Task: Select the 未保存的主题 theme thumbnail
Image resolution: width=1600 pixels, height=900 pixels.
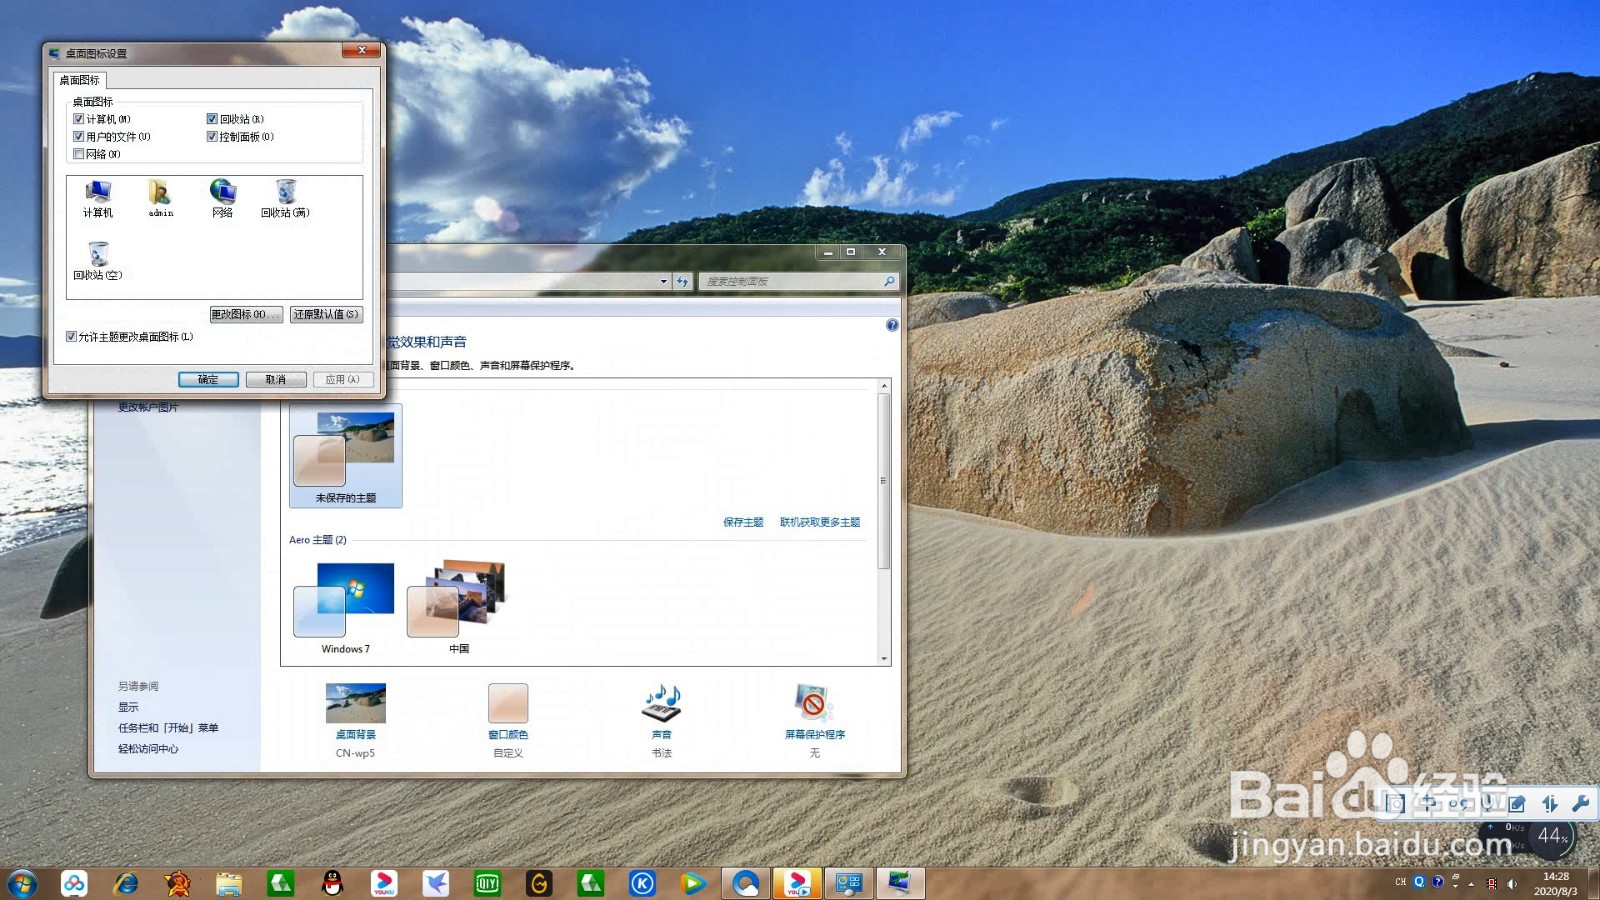Action: pos(346,456)
